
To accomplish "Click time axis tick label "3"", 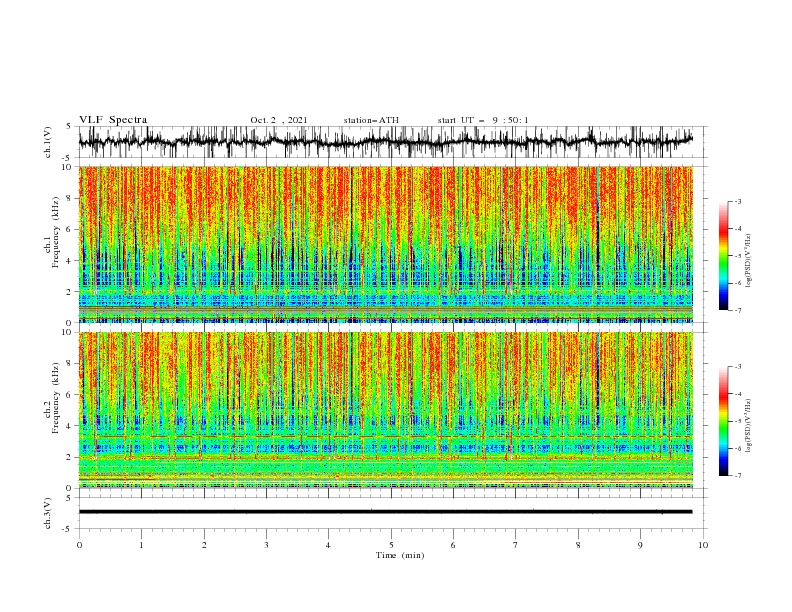I will coord(266,545).
